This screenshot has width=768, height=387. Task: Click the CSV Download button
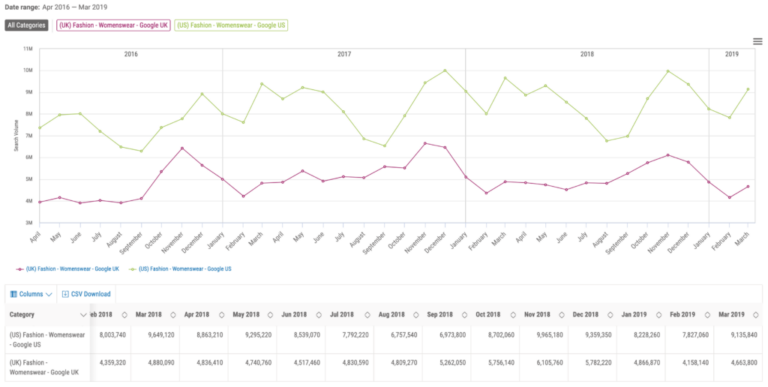coord(86,294)
